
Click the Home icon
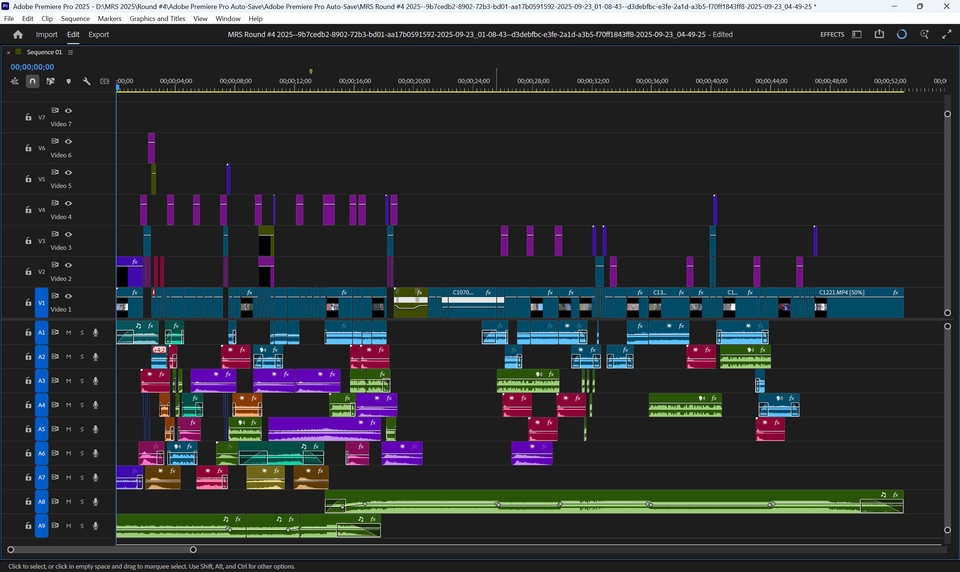coord(17,34)
